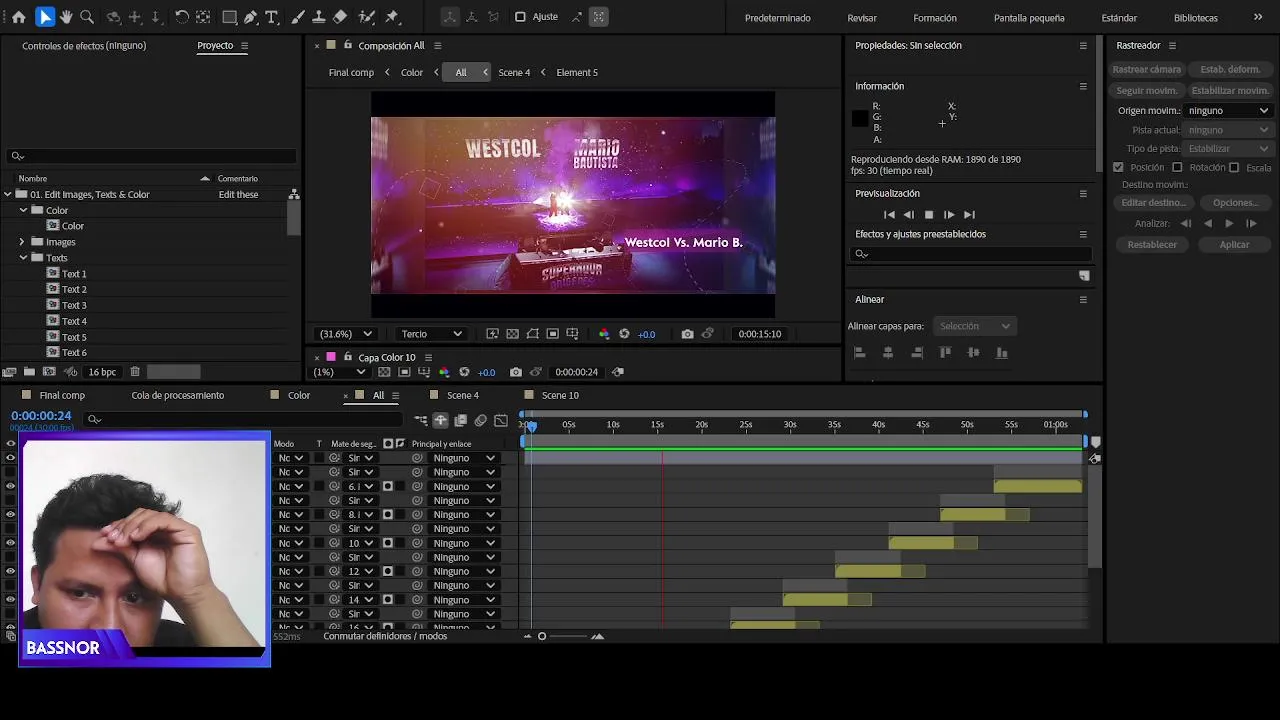Select the Rectangle shape tool

(229, 17)
